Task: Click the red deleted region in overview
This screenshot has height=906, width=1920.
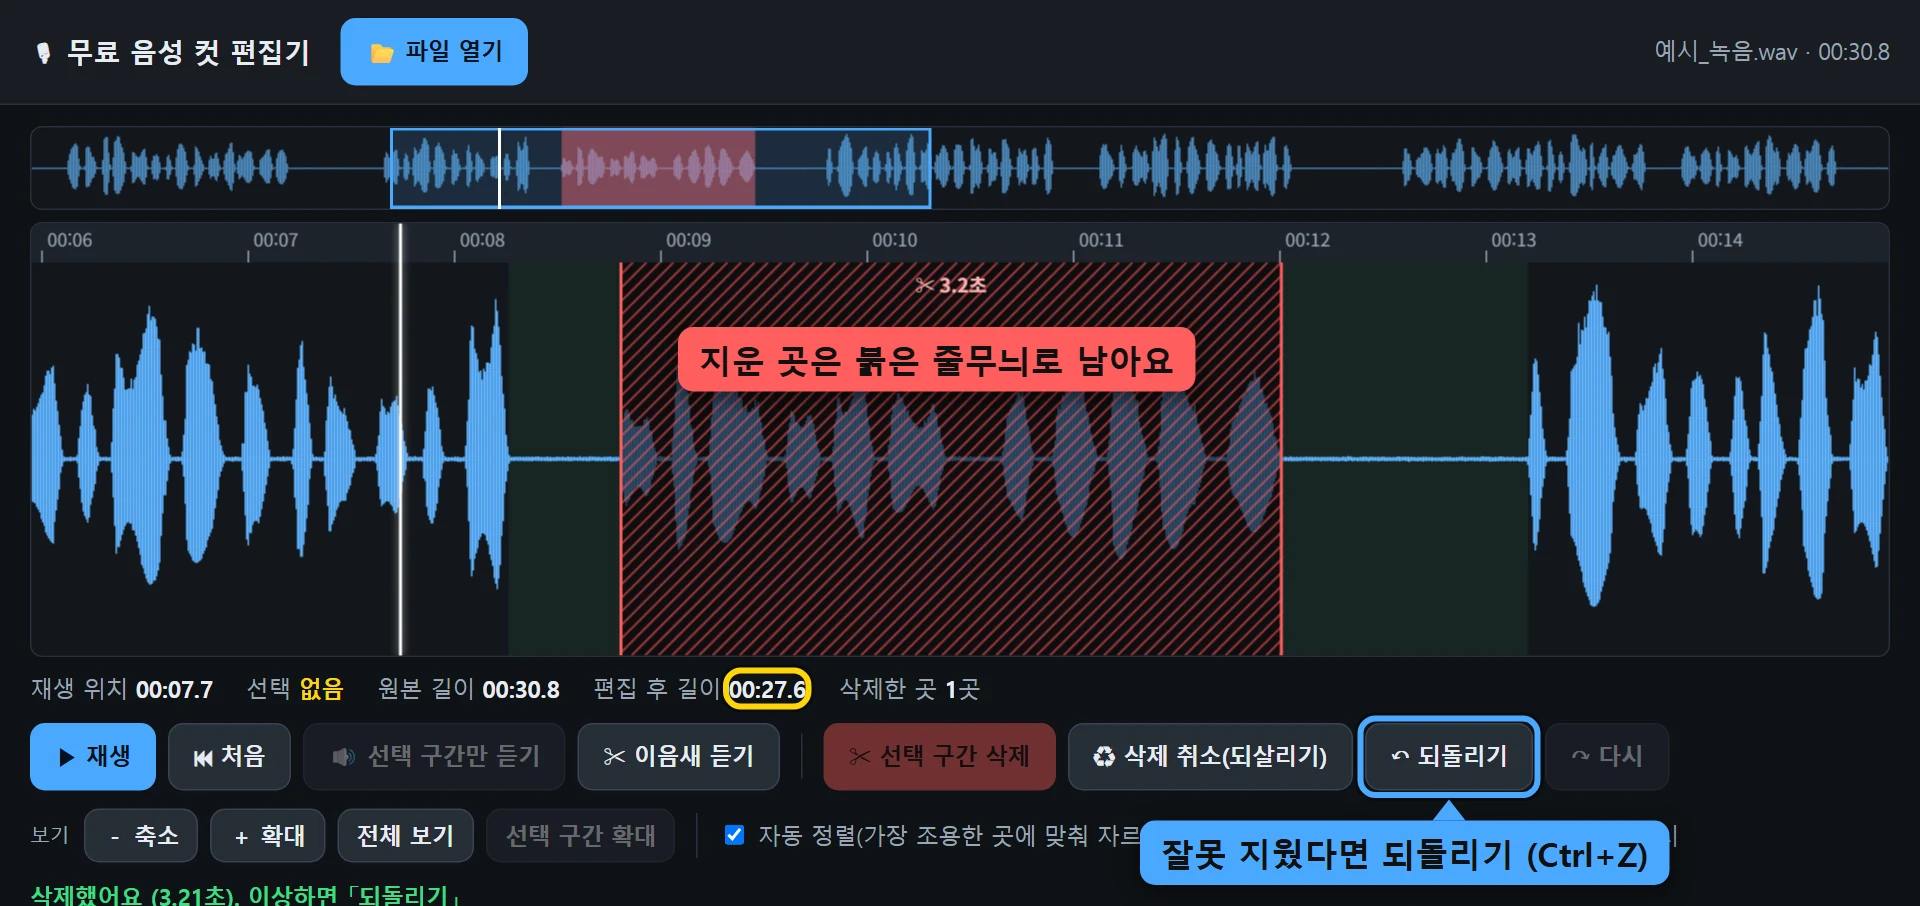Action: point(658,168)
